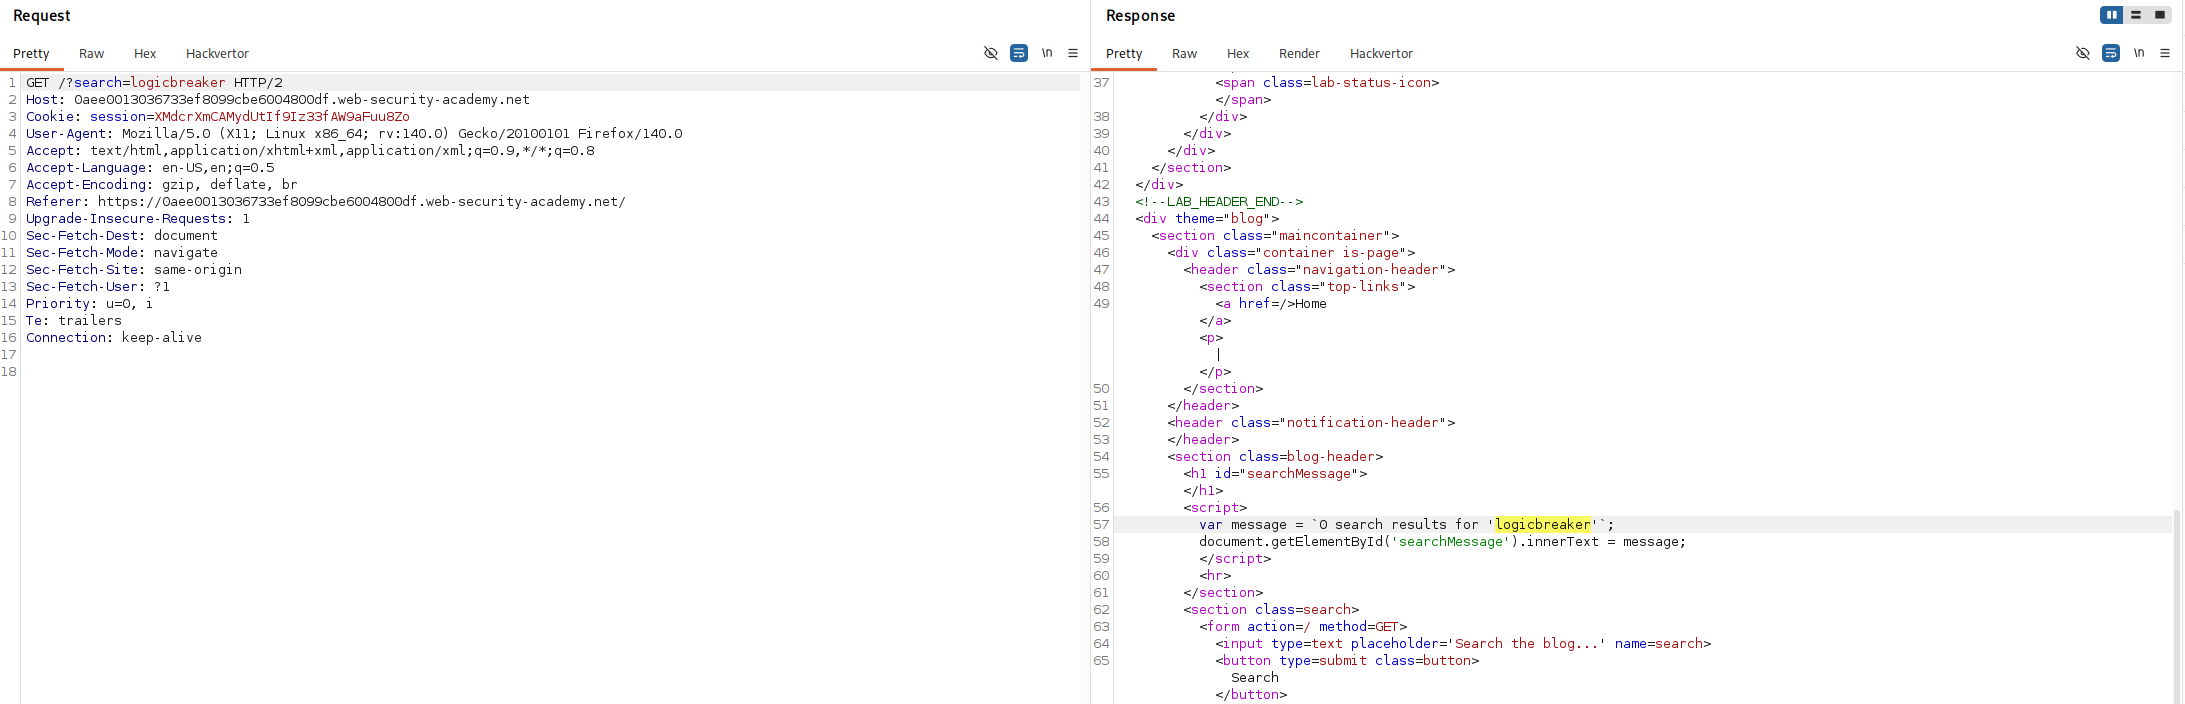Click the Referer header URL in the request

(x=362, y=202)
